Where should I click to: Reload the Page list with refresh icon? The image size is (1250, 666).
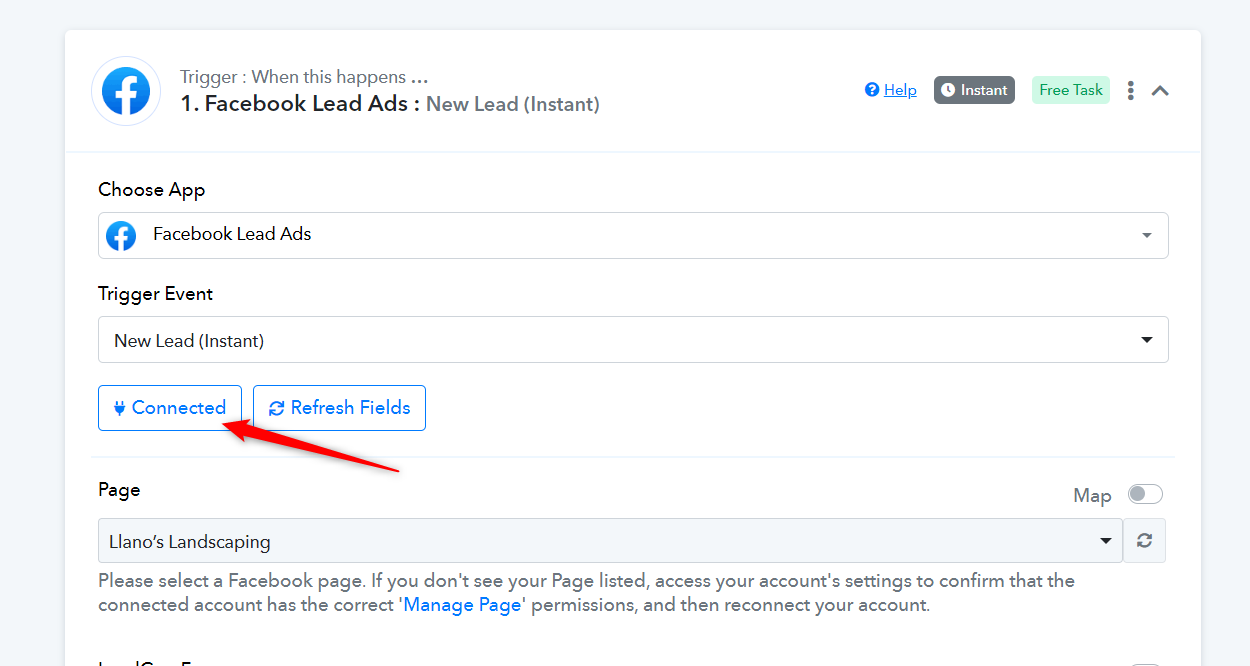(1145, 541)
